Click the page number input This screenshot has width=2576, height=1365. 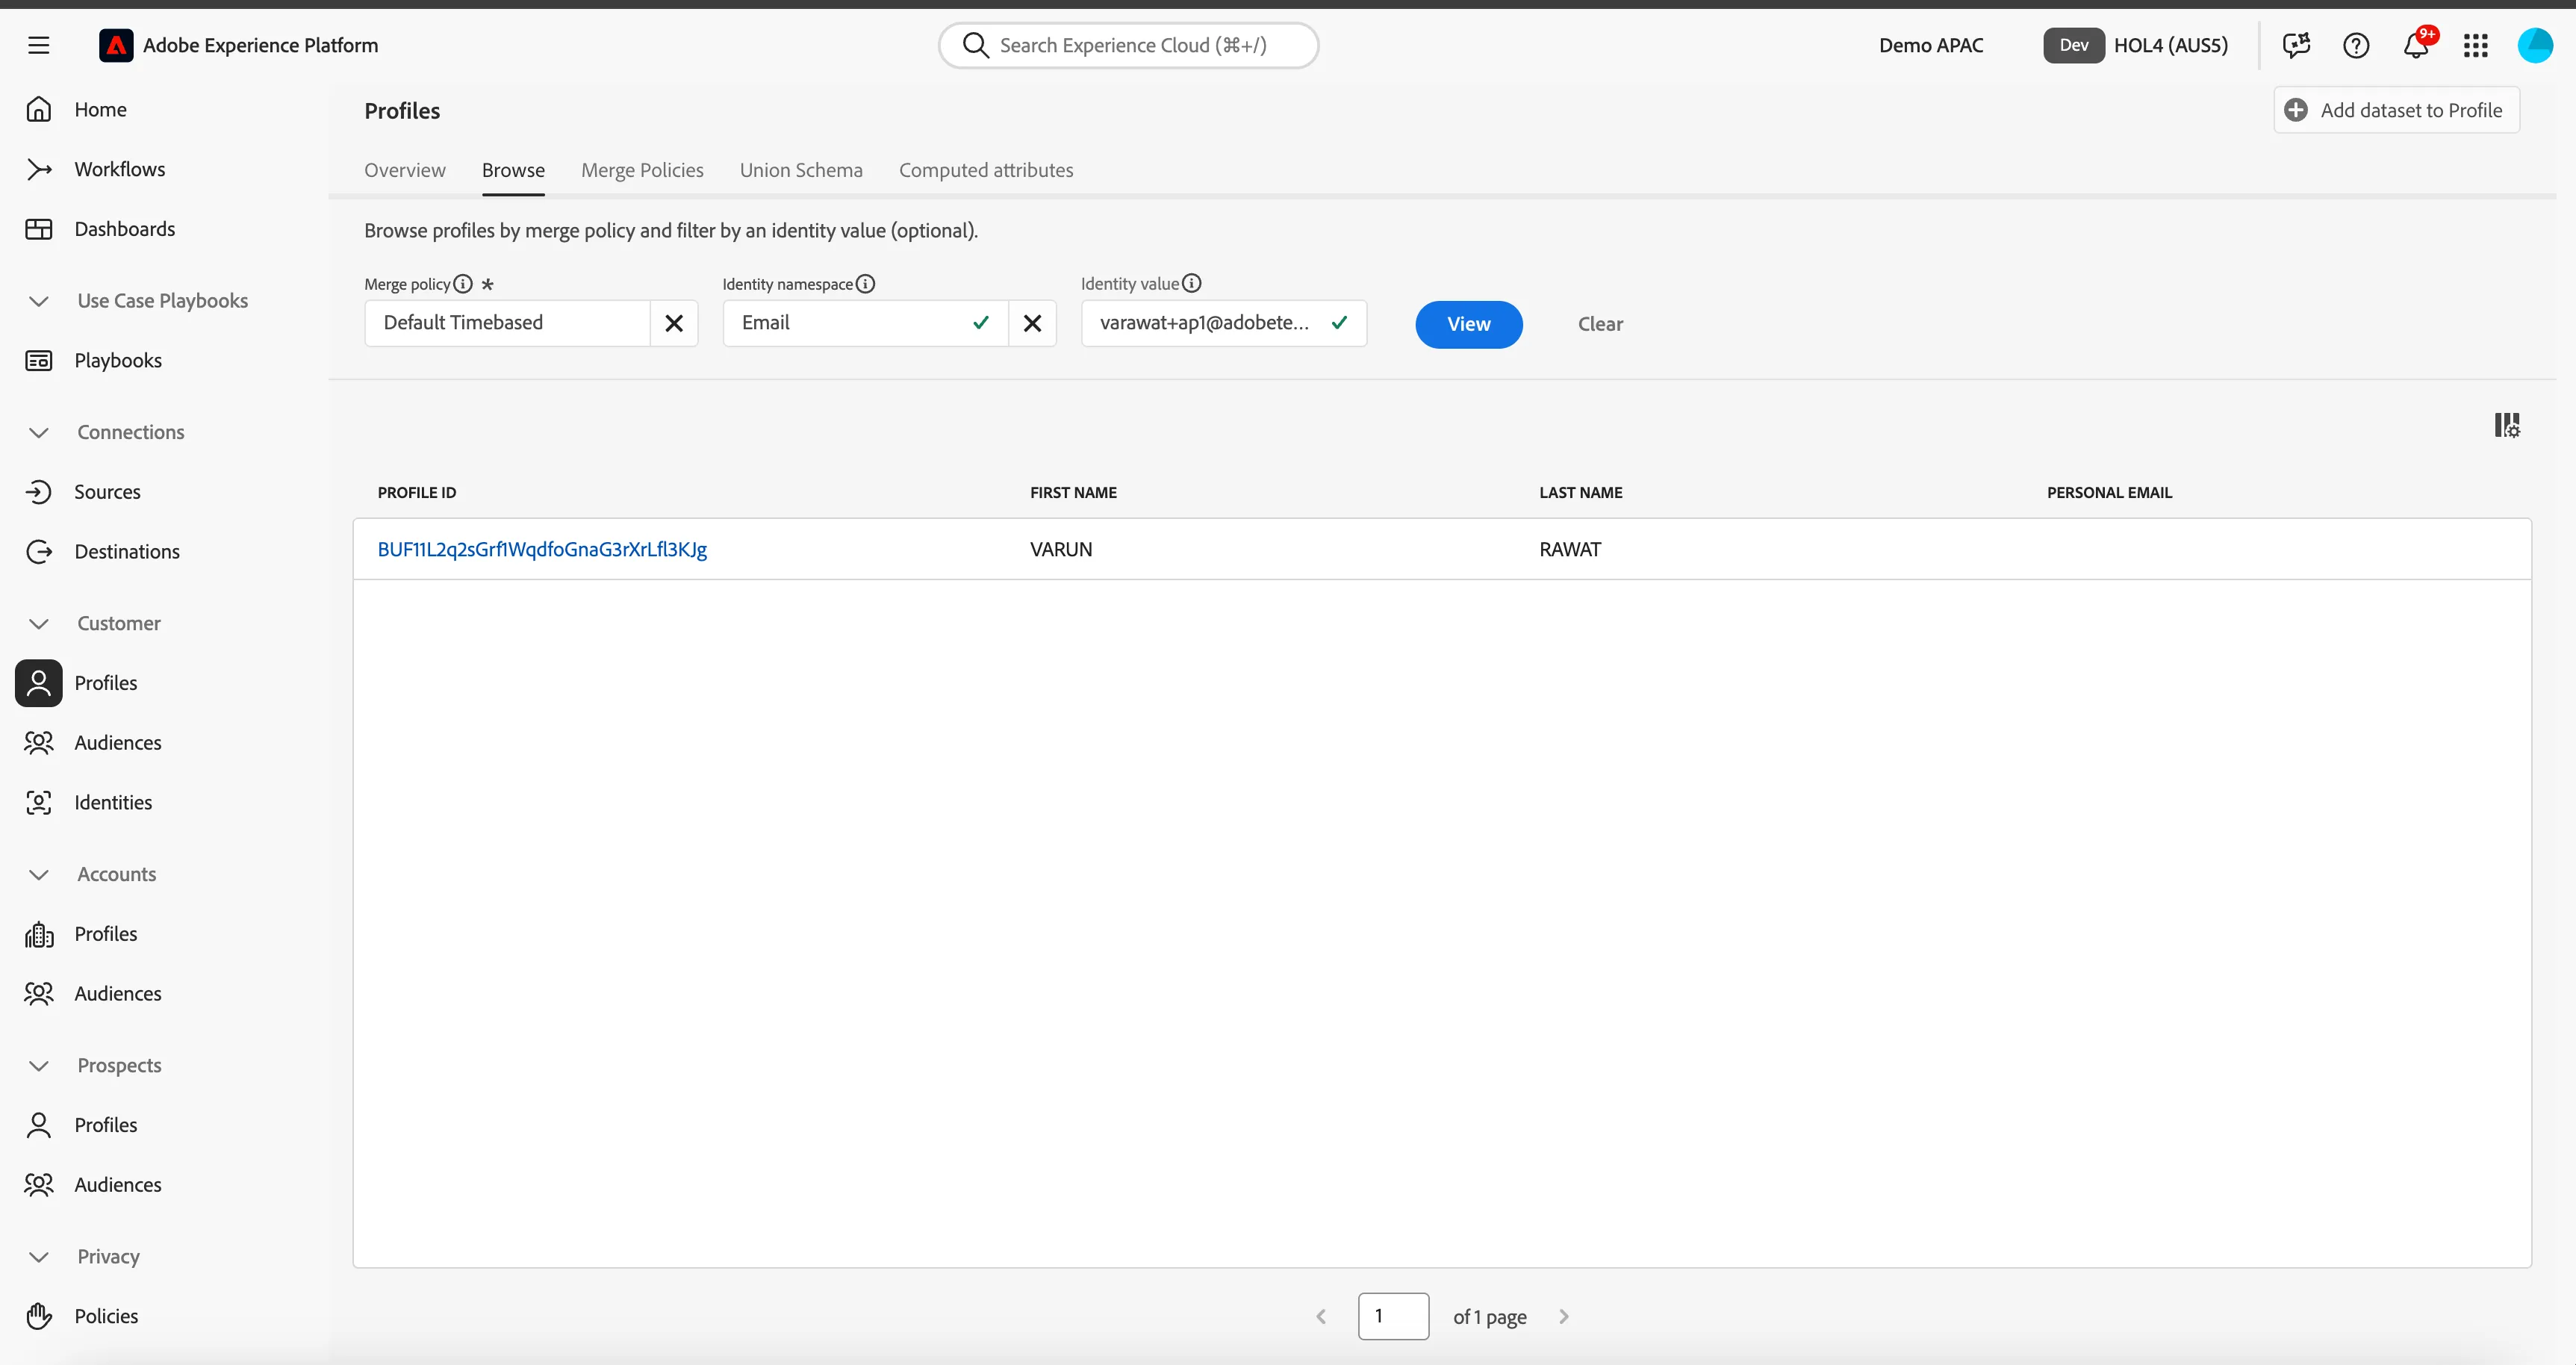1393,1316
